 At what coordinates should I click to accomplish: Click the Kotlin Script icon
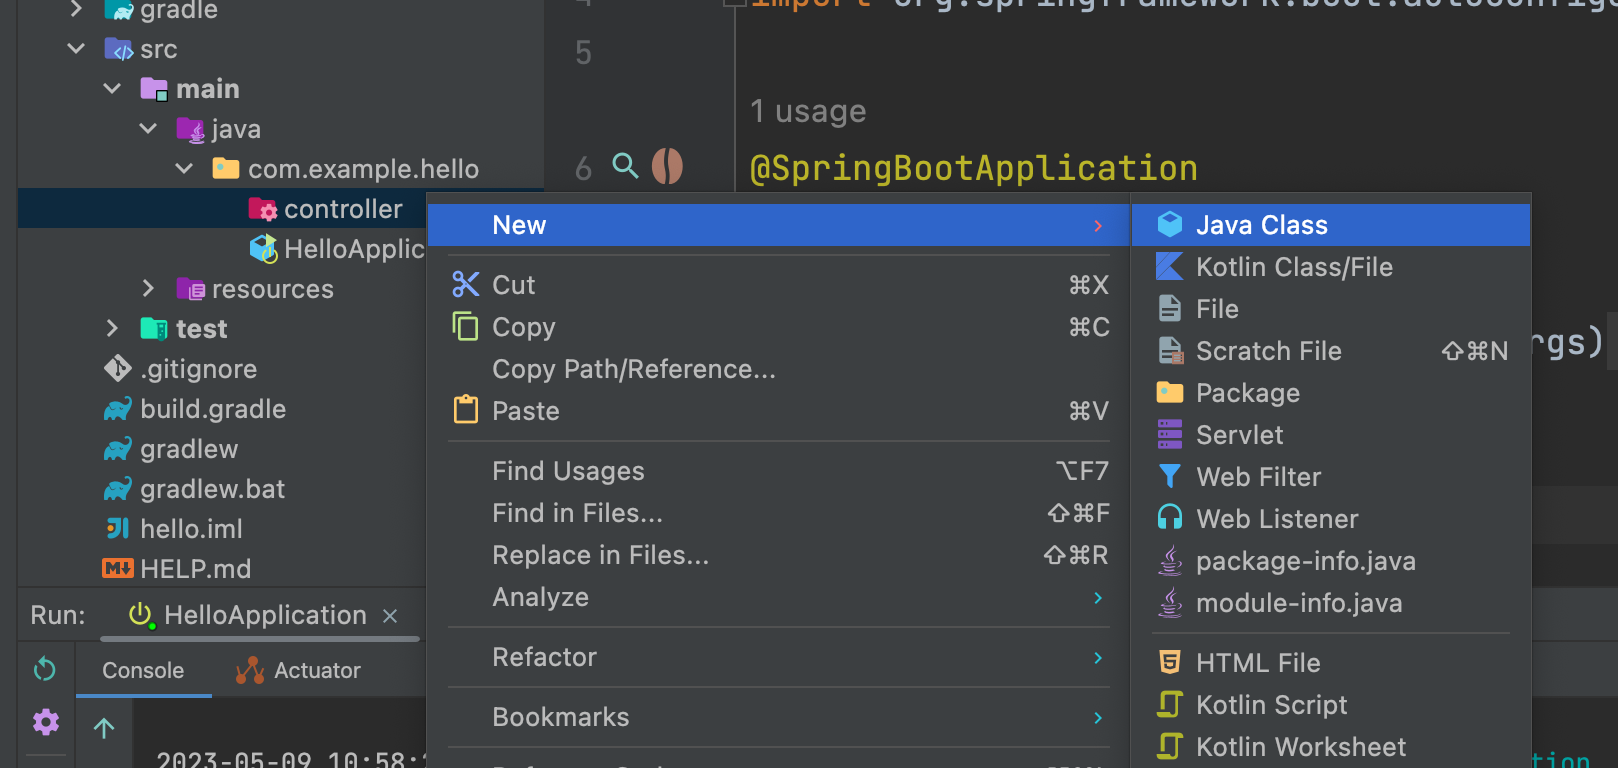coord(1169,704)
